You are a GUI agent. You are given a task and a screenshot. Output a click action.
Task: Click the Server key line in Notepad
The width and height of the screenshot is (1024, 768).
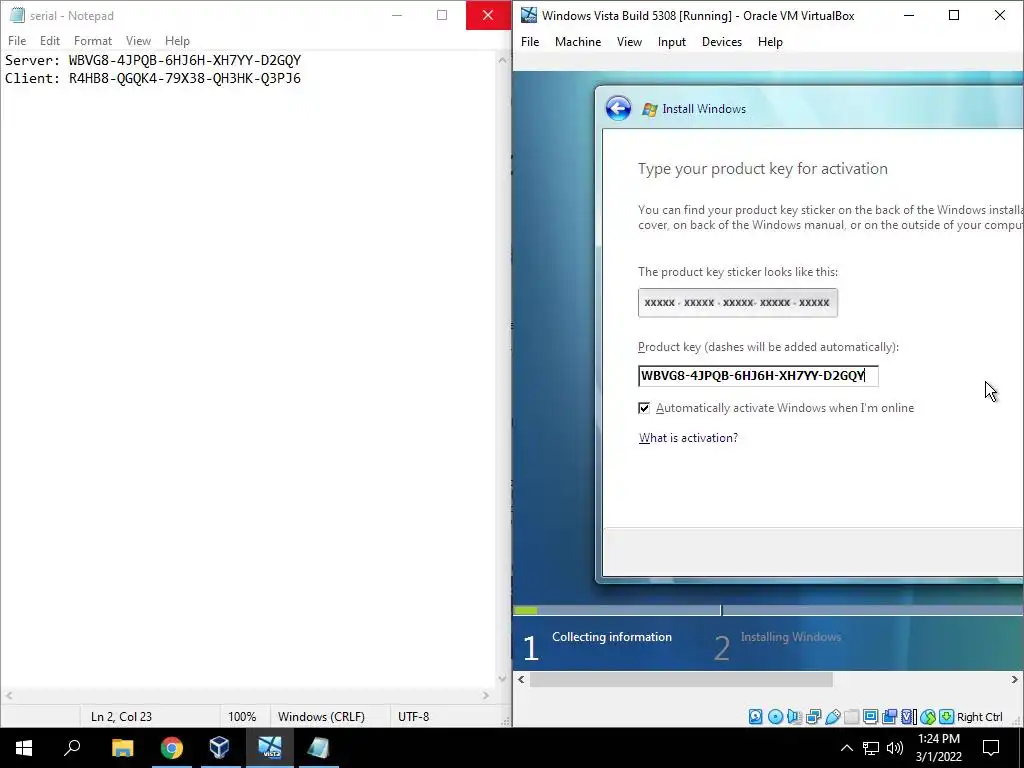point(153,60)
